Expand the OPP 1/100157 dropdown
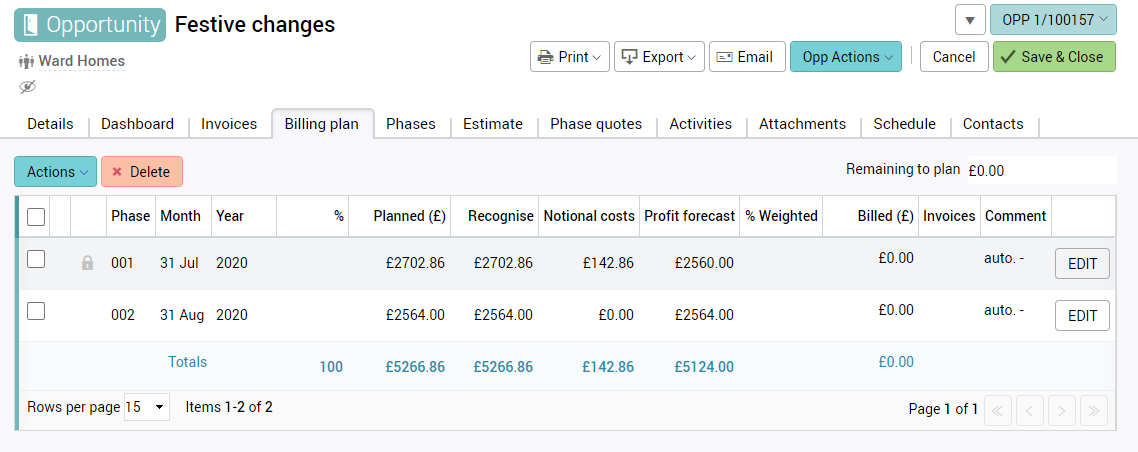Viewport: 1138px width, 452px height. pos(1052,19)
